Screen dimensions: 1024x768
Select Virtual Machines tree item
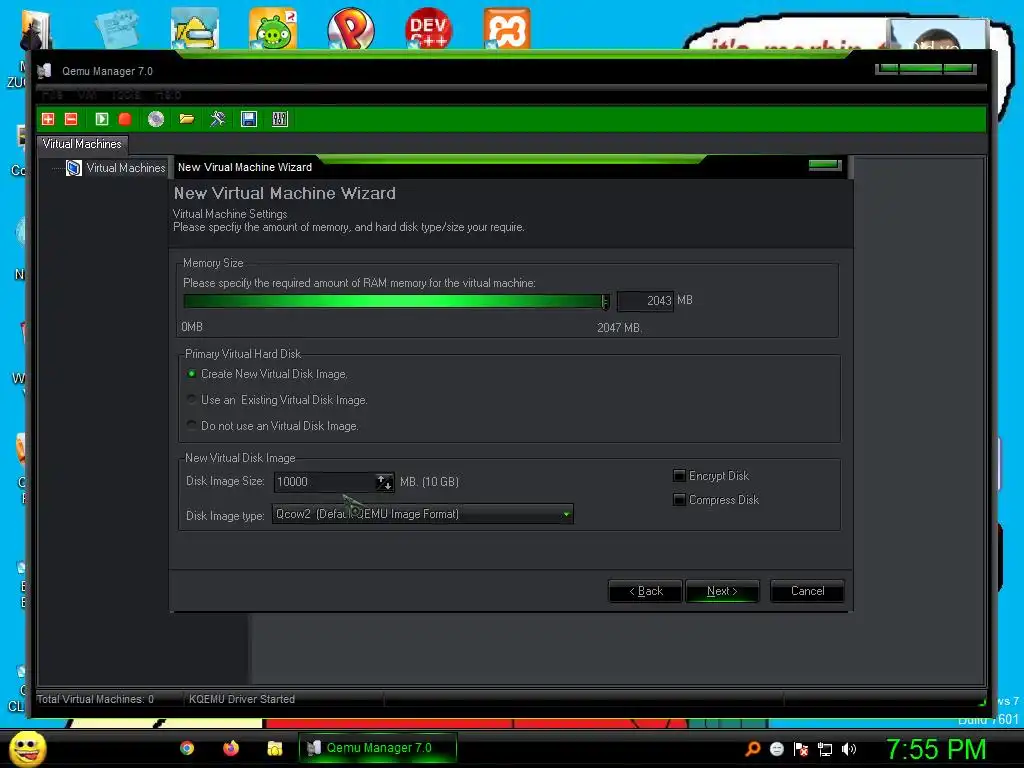pyautogui.click(x=126, y=168)
